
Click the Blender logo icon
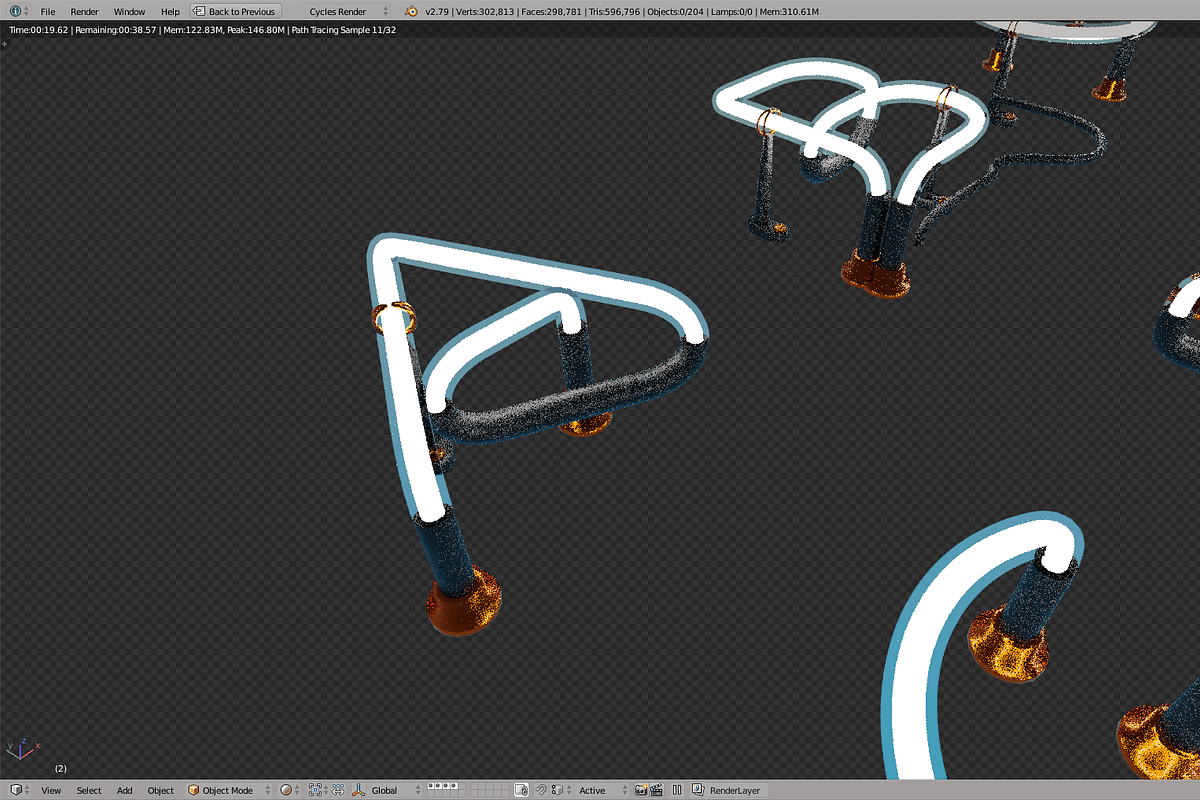click(x=412, y=11)
